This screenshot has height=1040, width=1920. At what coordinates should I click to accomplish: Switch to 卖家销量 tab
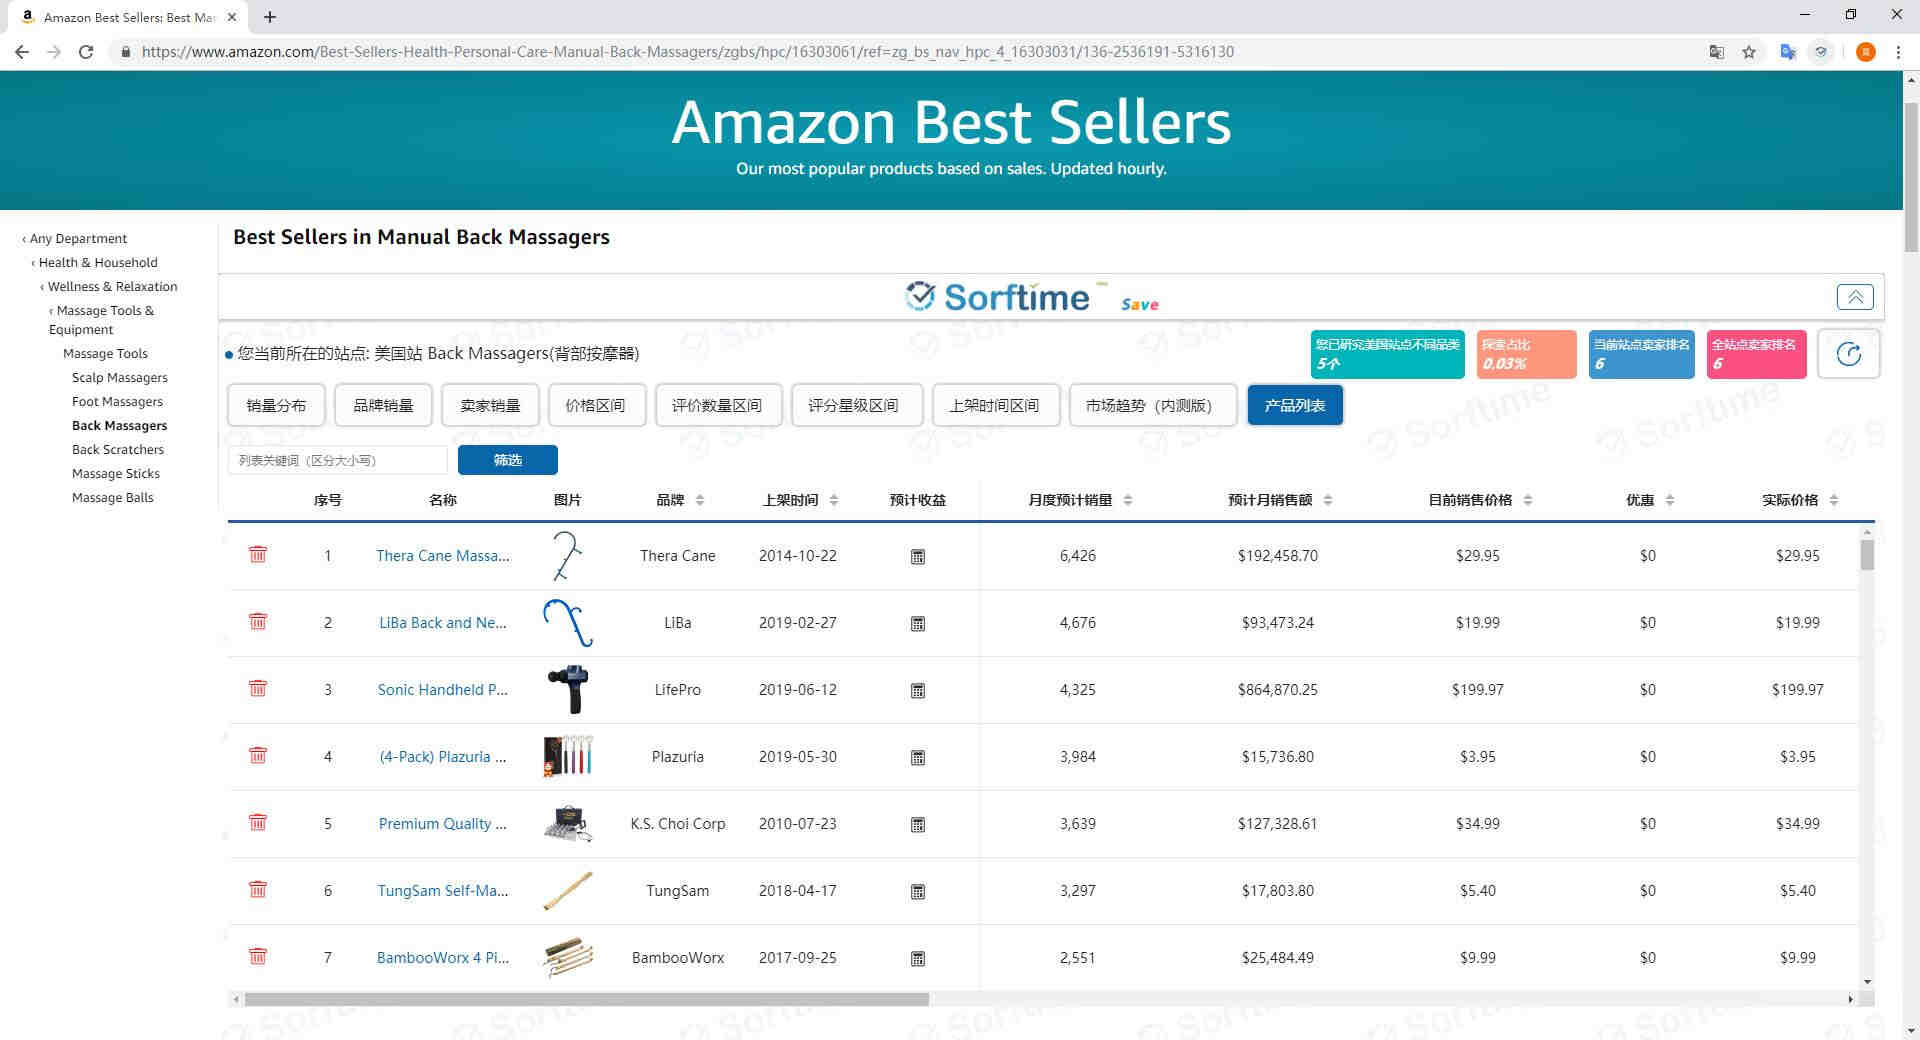click(x=490, y=405)
